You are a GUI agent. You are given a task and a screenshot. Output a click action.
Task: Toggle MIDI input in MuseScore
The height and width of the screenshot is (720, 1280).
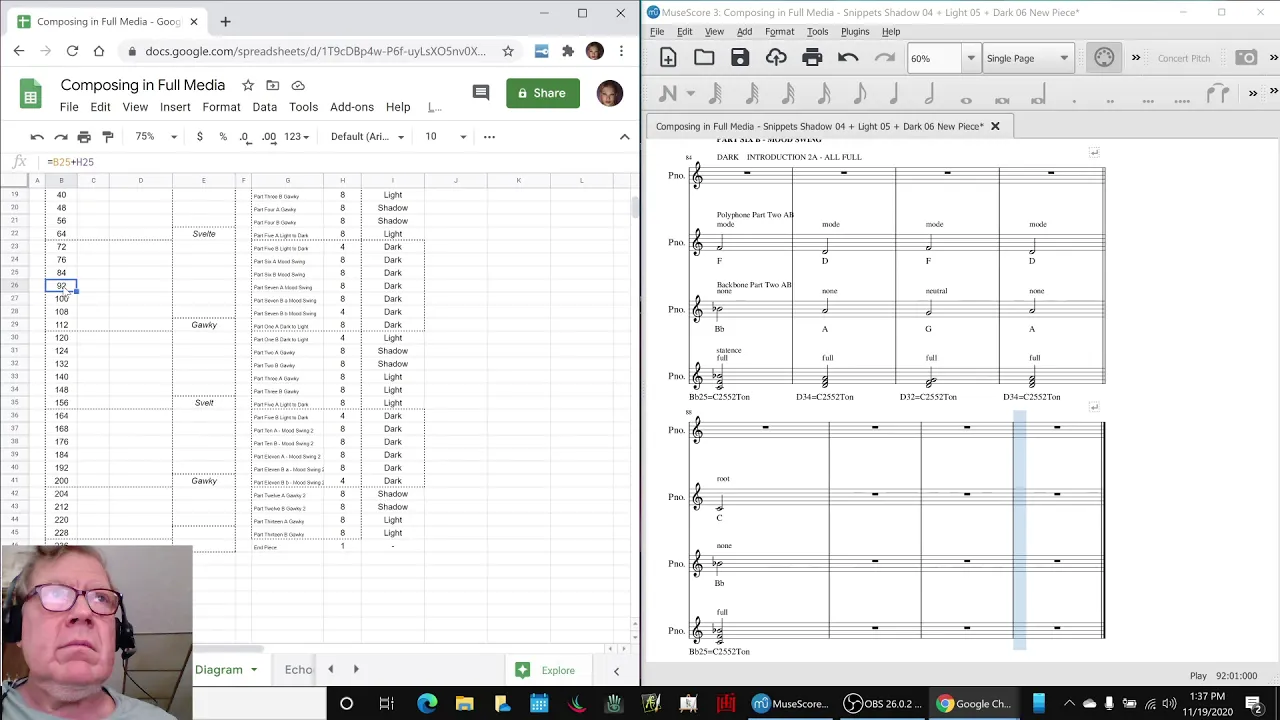click(1104, 58)
